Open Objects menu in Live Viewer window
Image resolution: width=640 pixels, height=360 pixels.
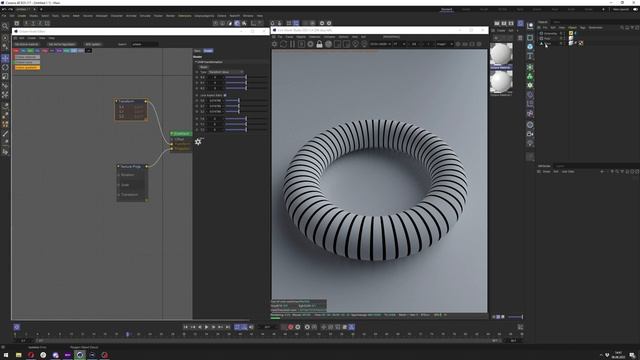301,37
